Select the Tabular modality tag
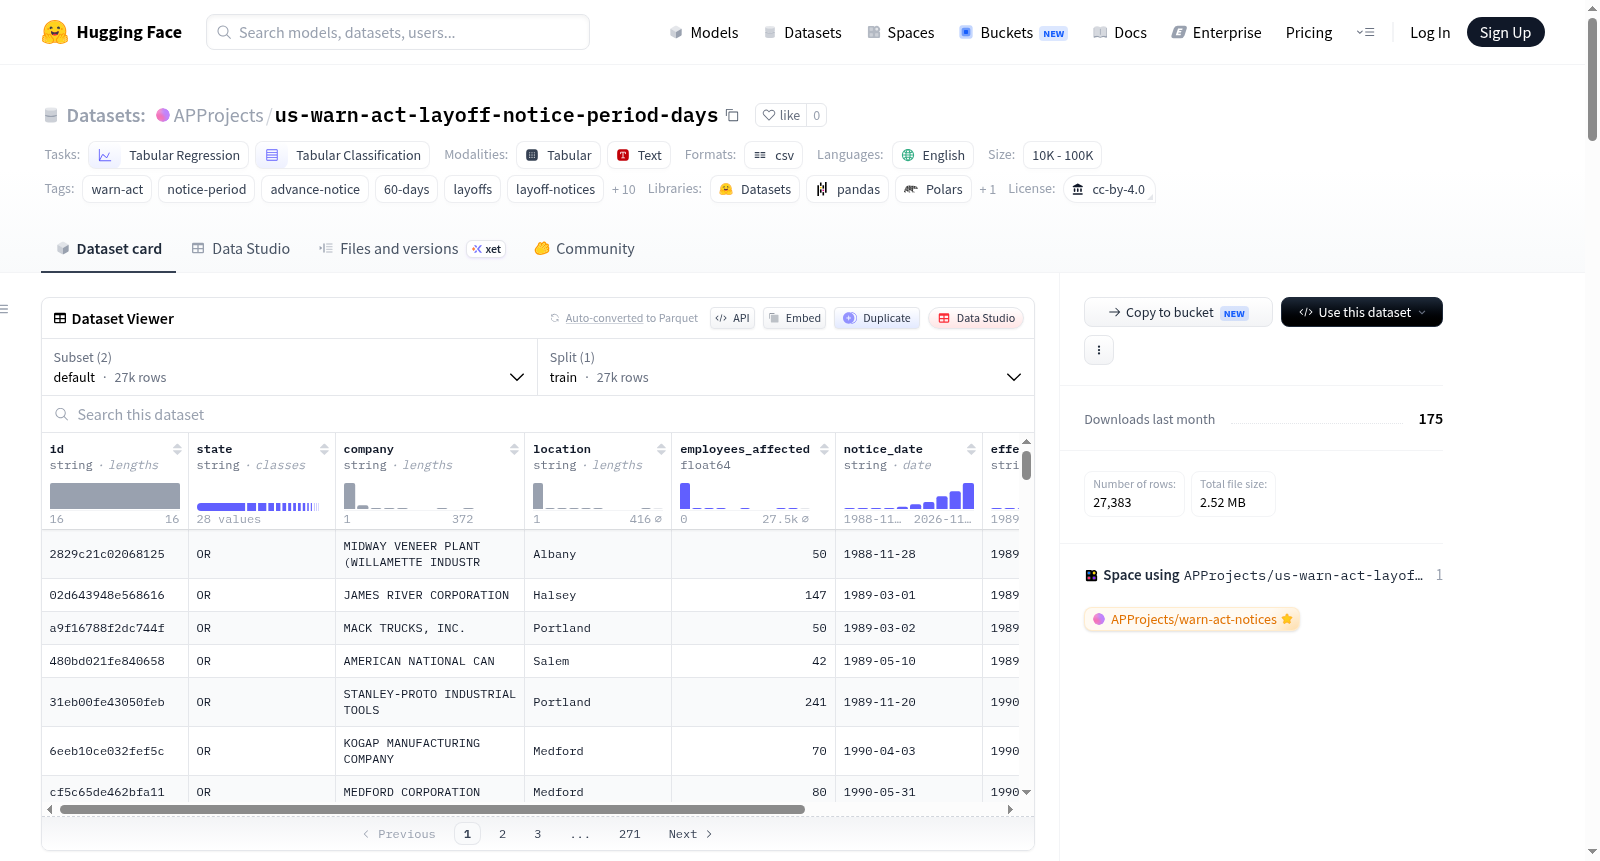 559,155
